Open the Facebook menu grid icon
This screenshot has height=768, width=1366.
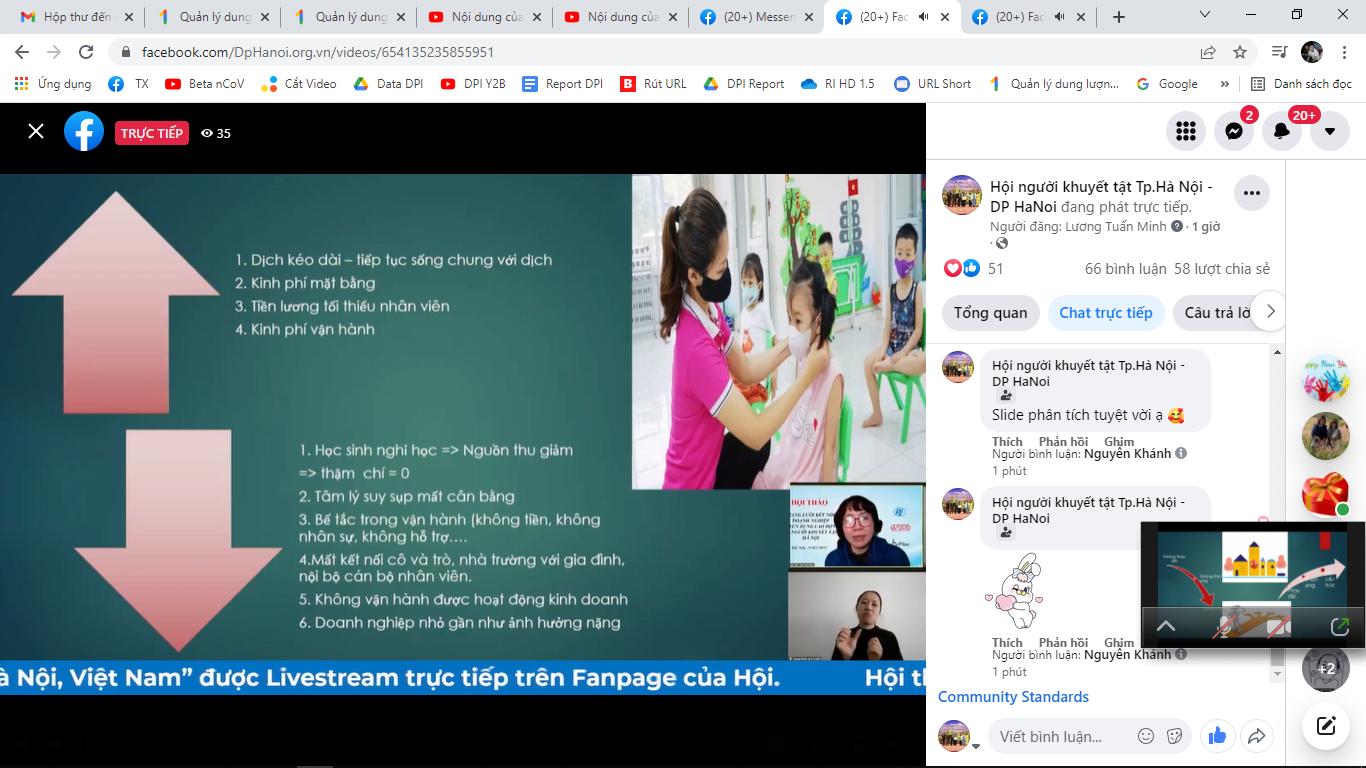tap(1186, 131)
